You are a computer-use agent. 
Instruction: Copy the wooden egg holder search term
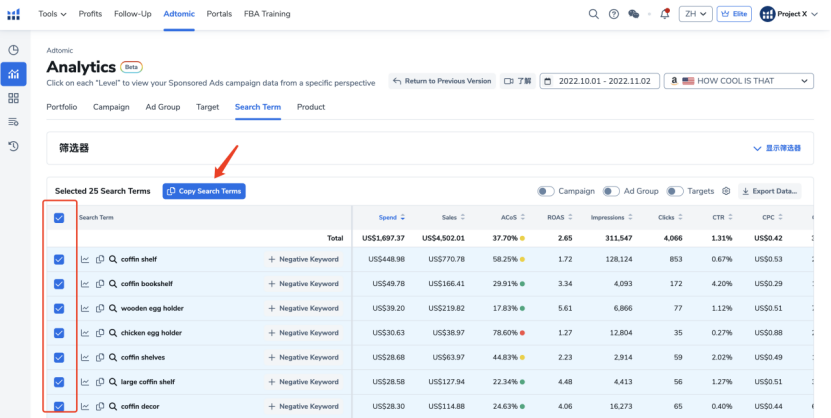click(100, 308)
